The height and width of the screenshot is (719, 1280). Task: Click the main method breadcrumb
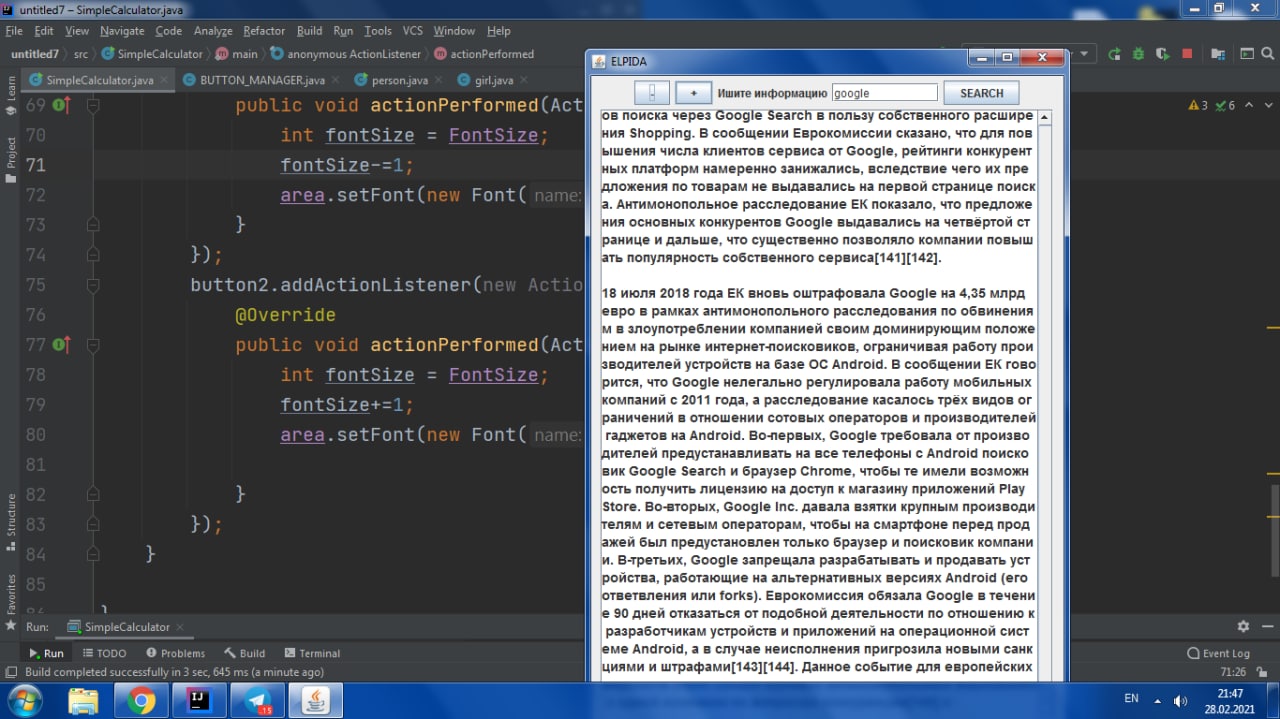tap(237, 54)
